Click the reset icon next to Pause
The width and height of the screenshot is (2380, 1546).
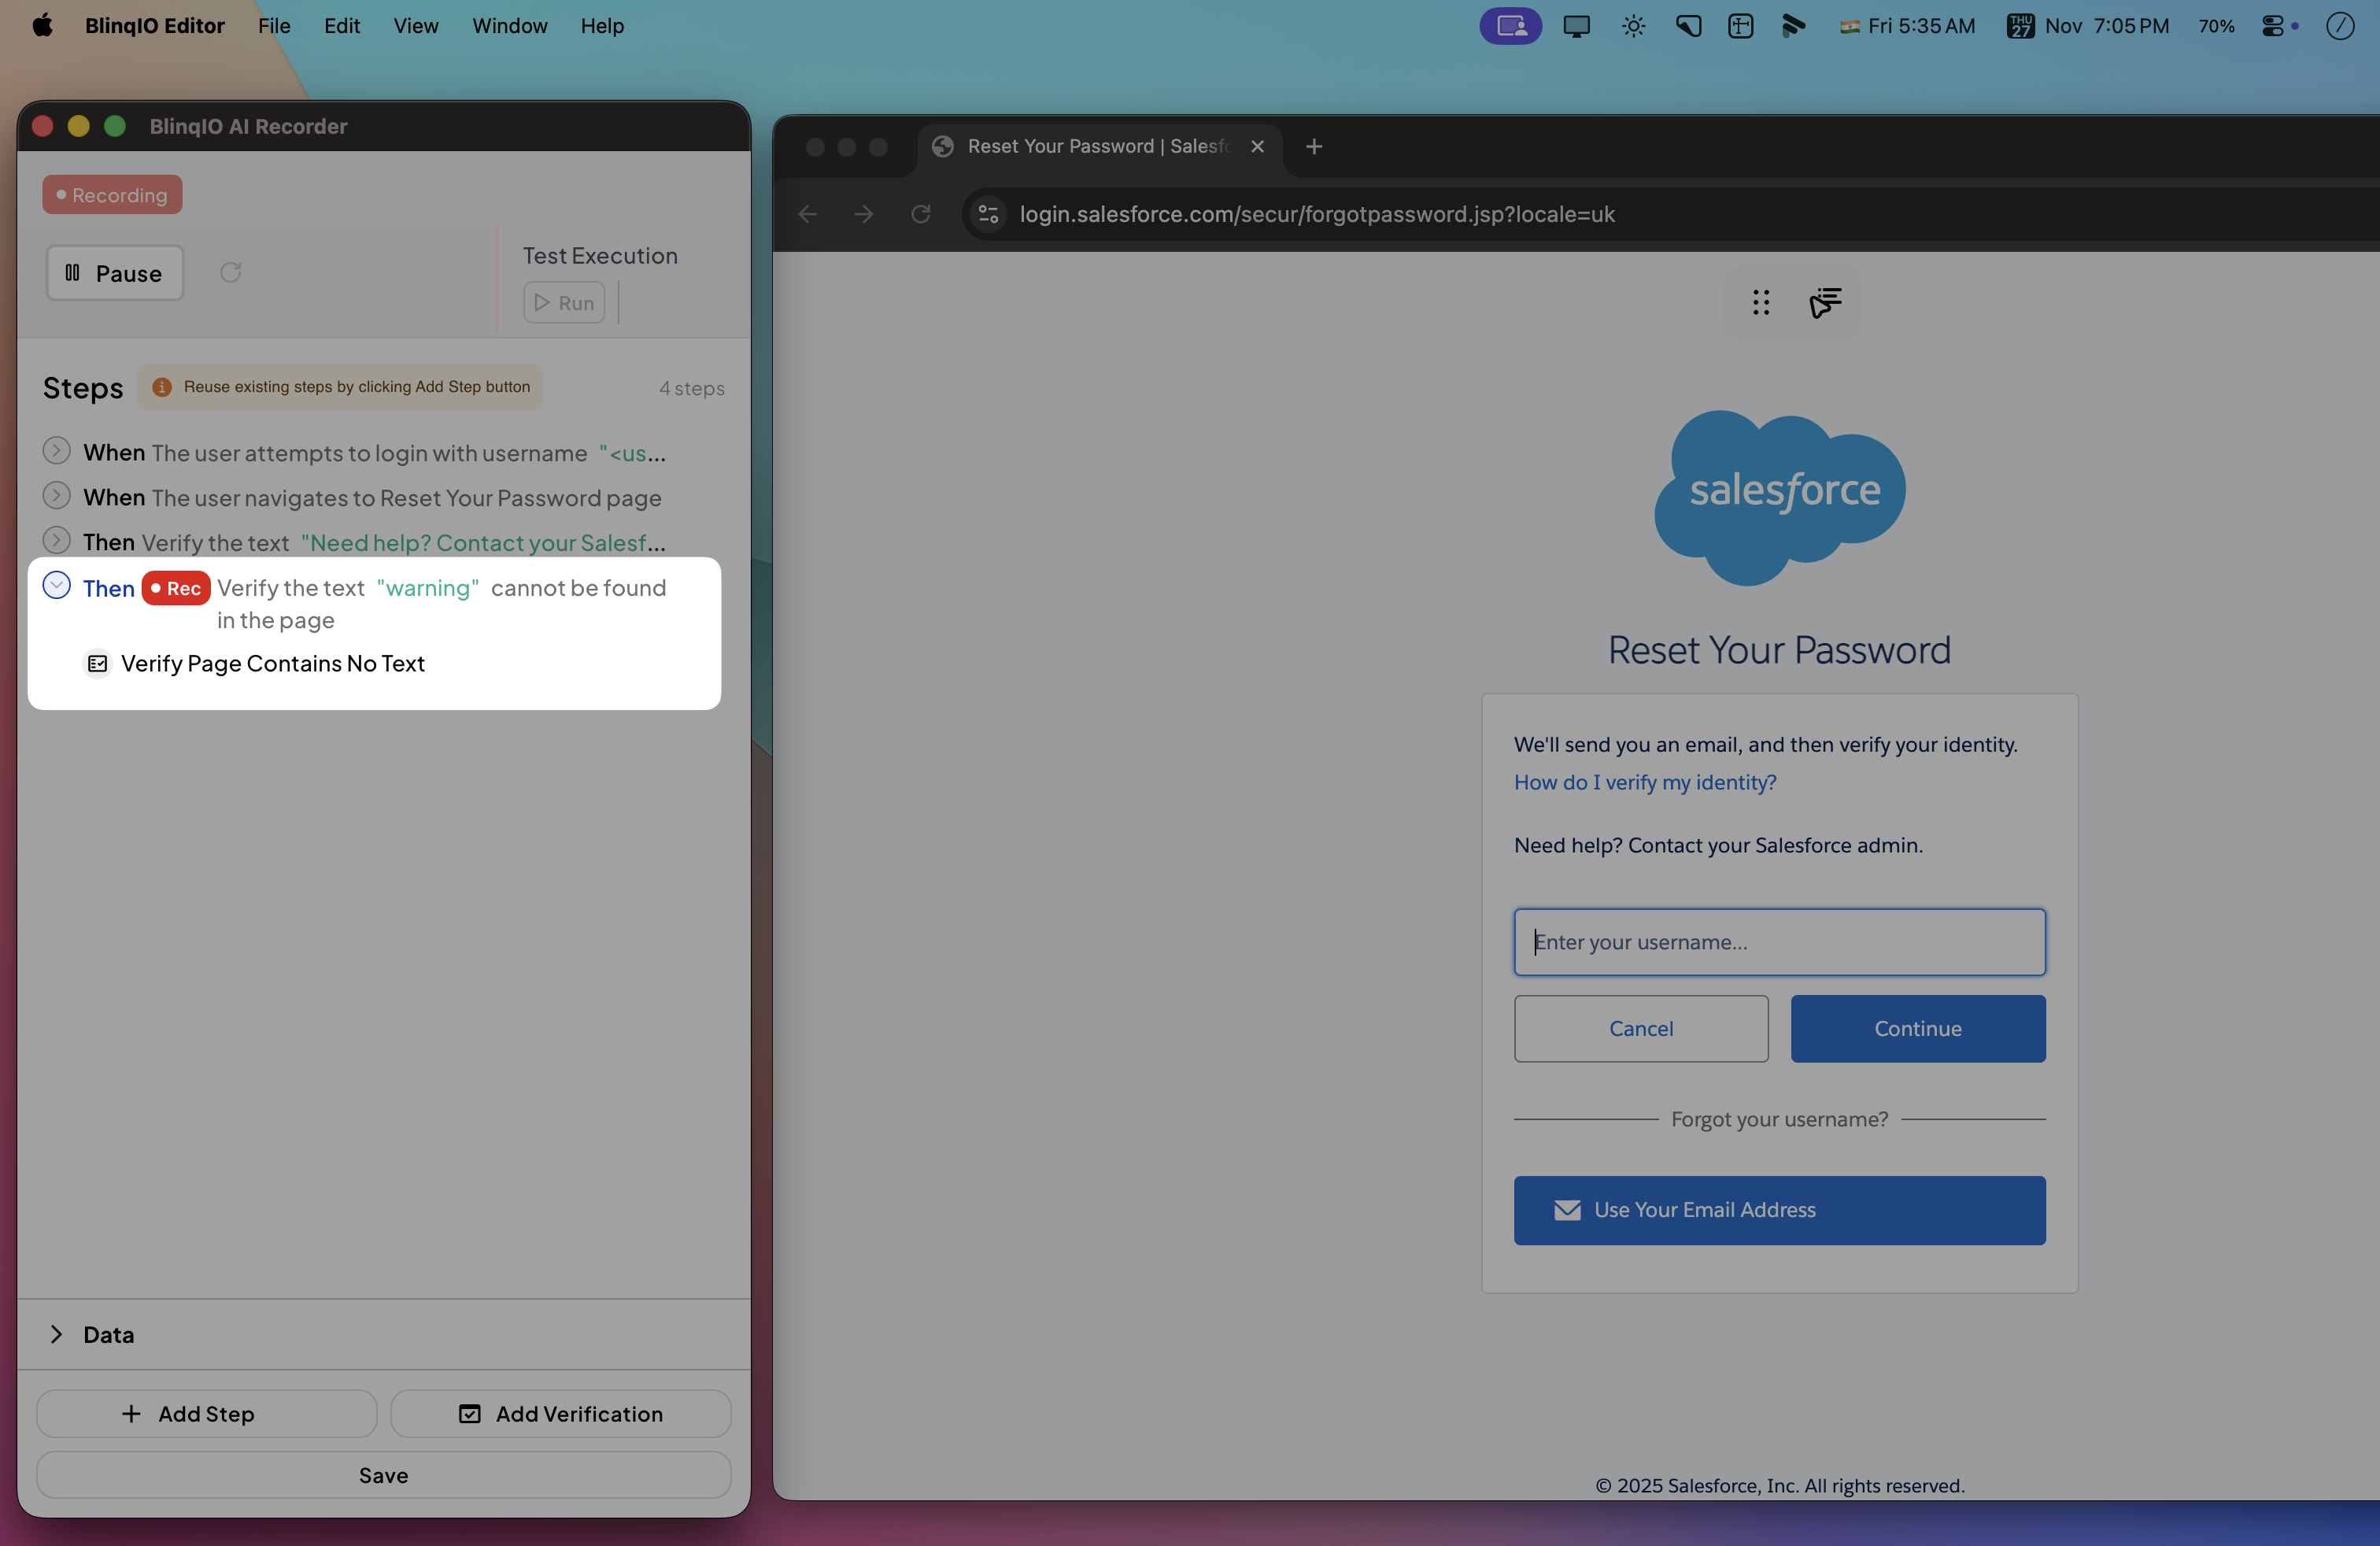click(x=231, y=272)
